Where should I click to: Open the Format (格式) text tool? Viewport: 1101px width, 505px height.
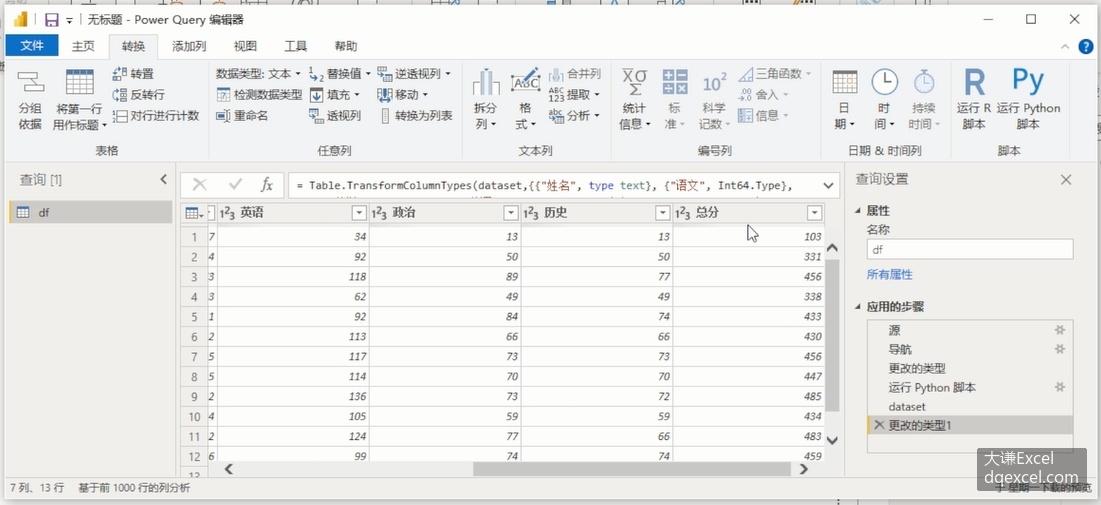coord(525,100)
